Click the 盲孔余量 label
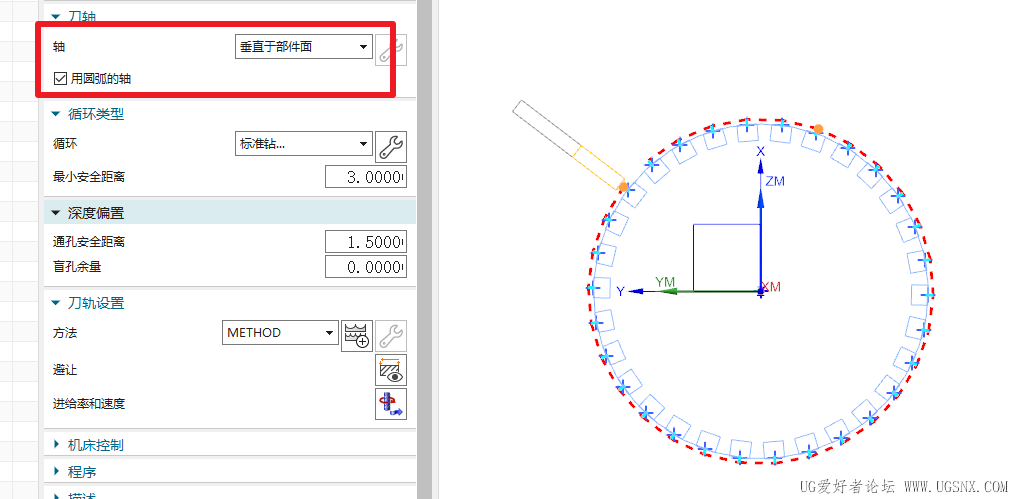Viewport: 1013px width, 499px height. coord(77,266)
